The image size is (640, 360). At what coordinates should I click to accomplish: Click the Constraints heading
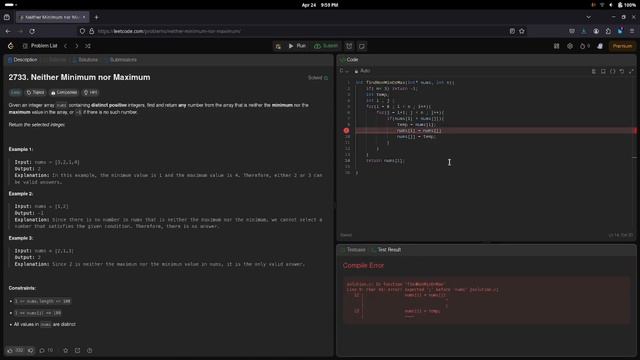(22, 288)
